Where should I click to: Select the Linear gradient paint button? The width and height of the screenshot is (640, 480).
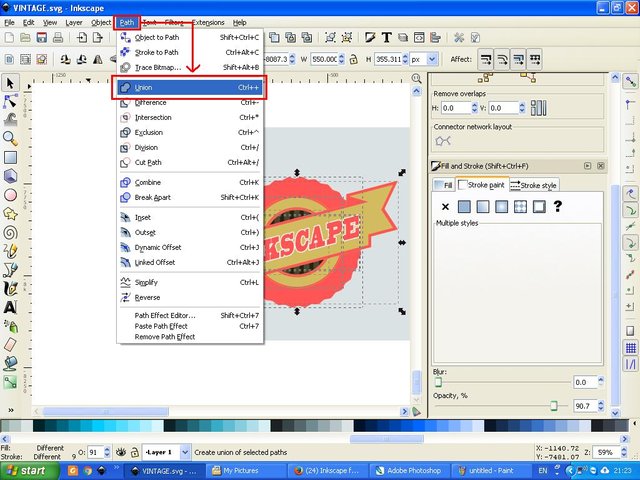(483, 207)
